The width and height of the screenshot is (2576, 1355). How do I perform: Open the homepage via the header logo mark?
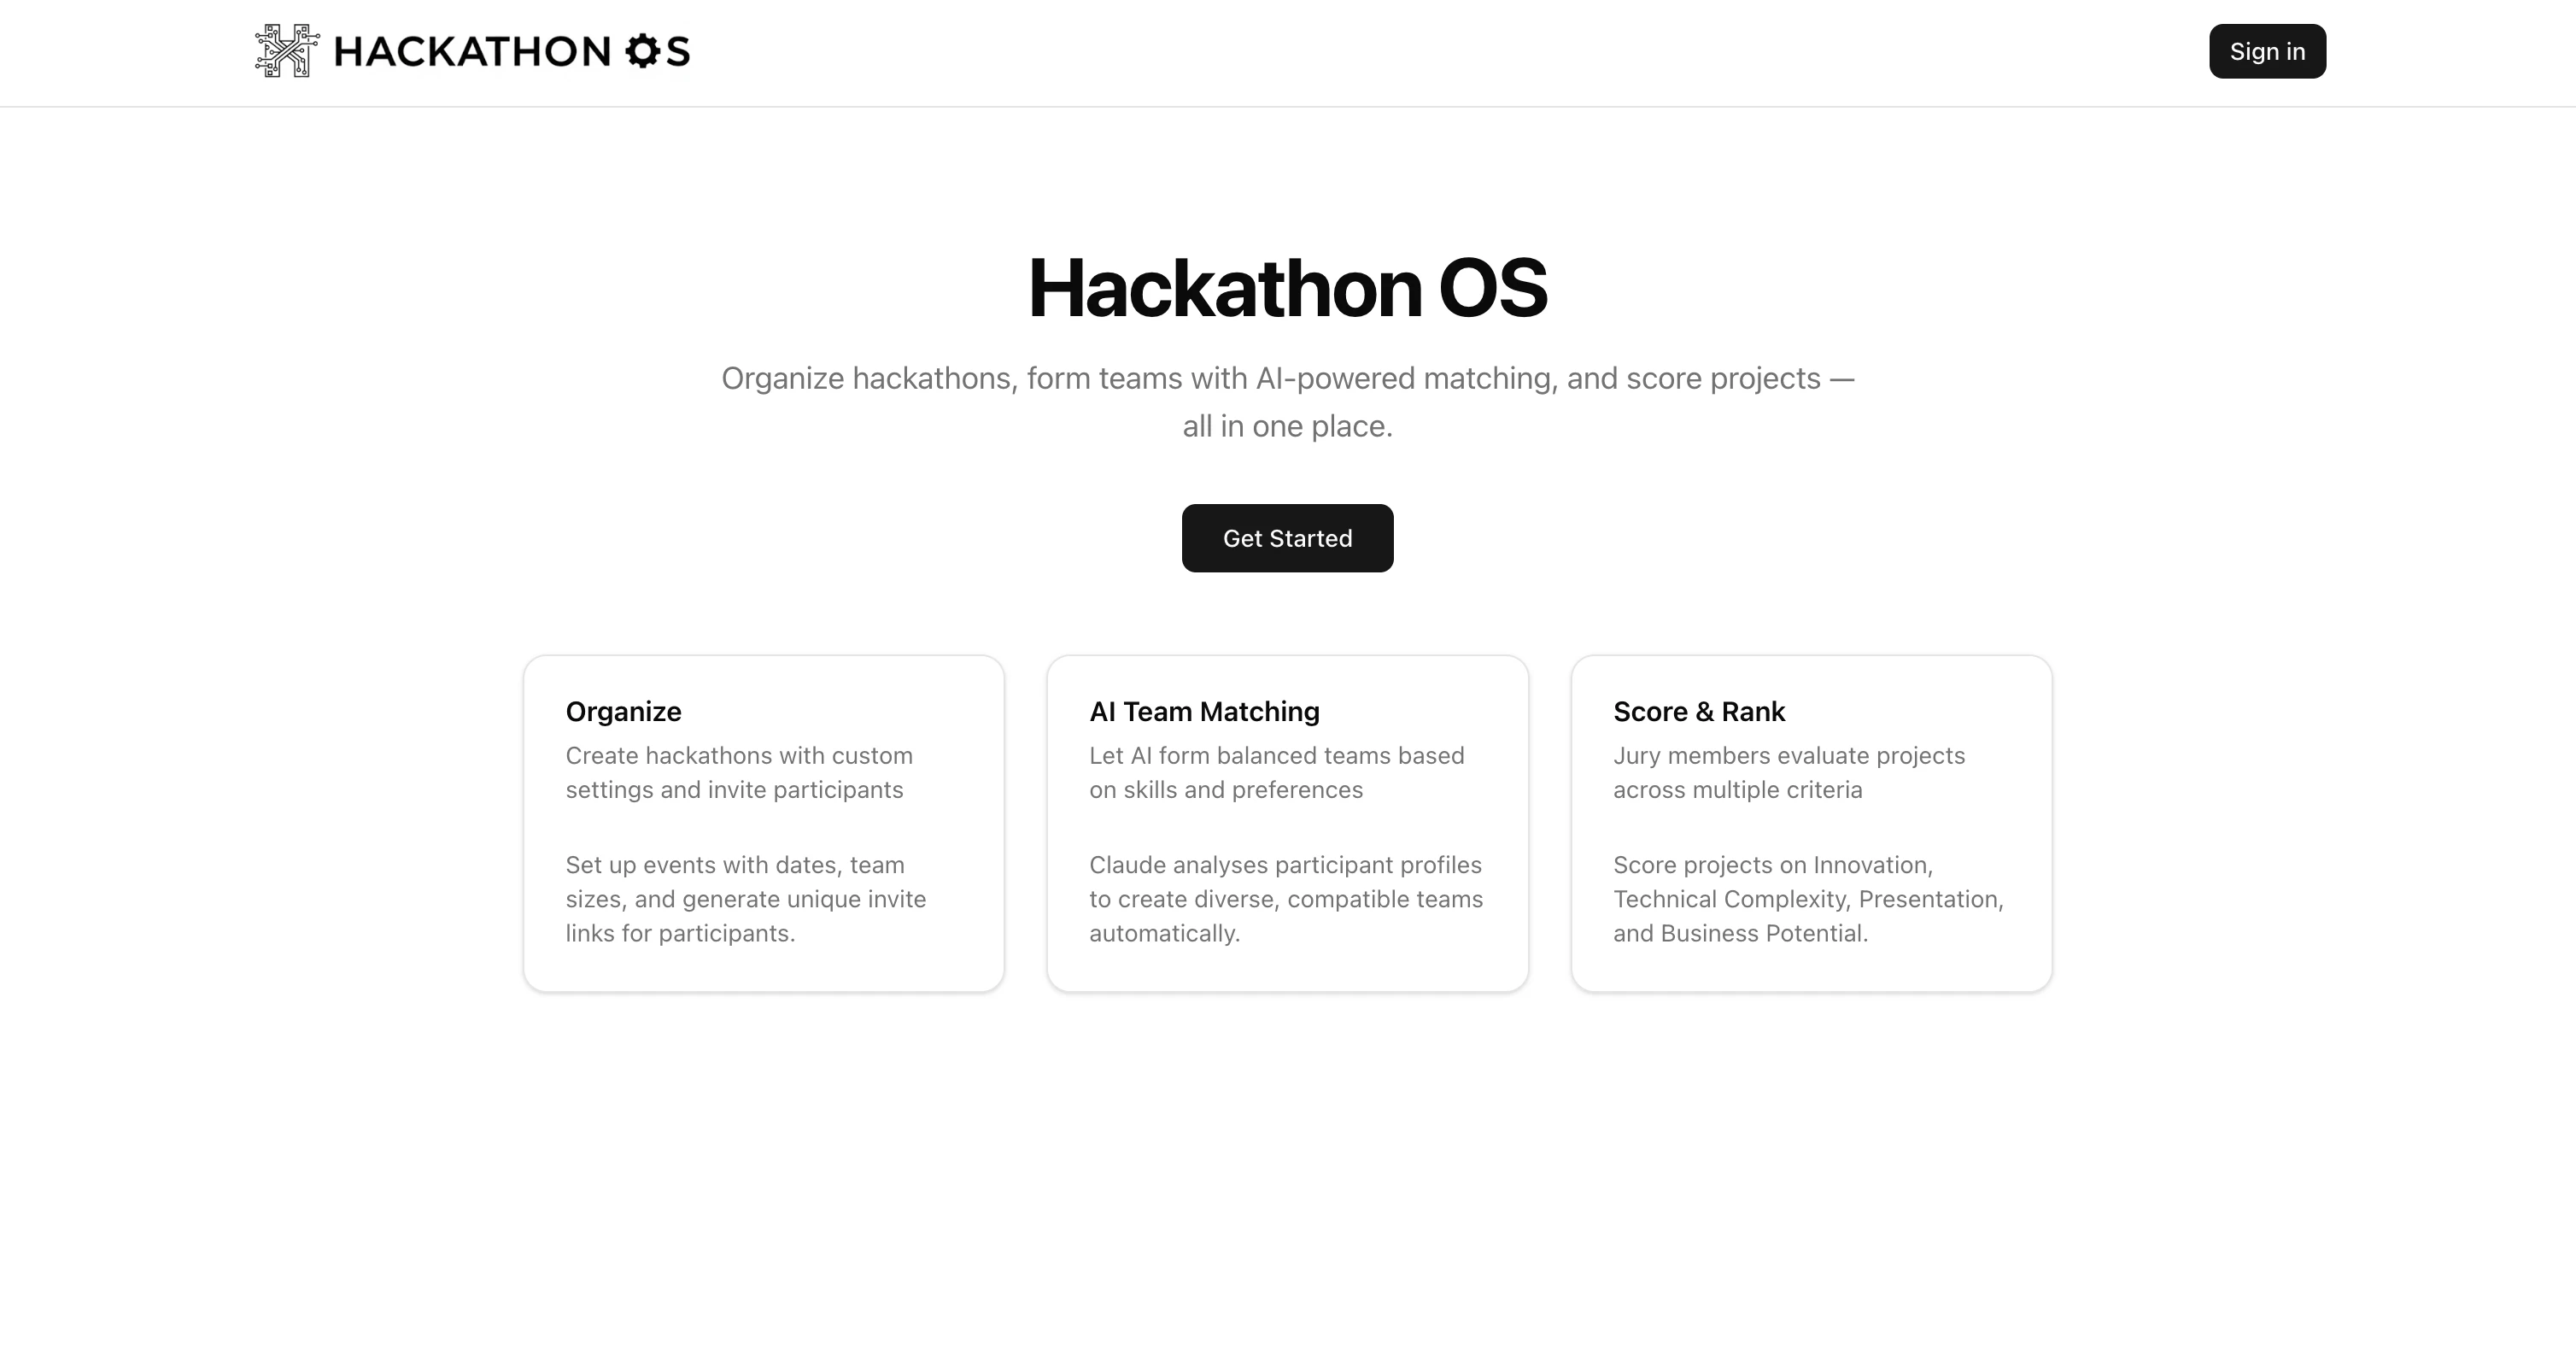[x=283, y=51]
